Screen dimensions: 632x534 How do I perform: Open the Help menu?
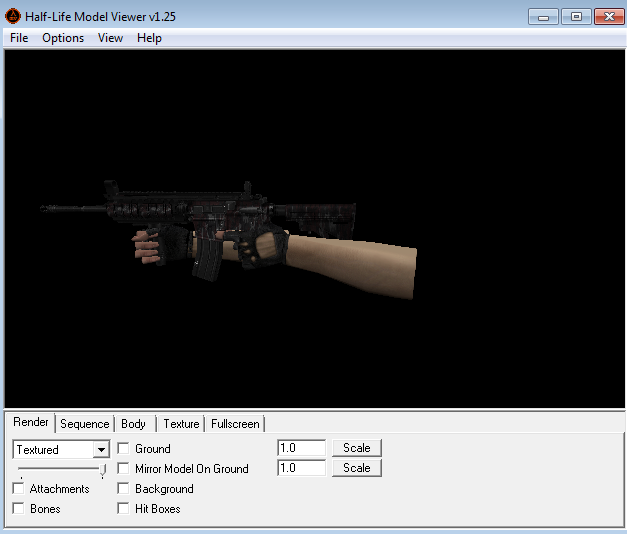tap(149, 38)
